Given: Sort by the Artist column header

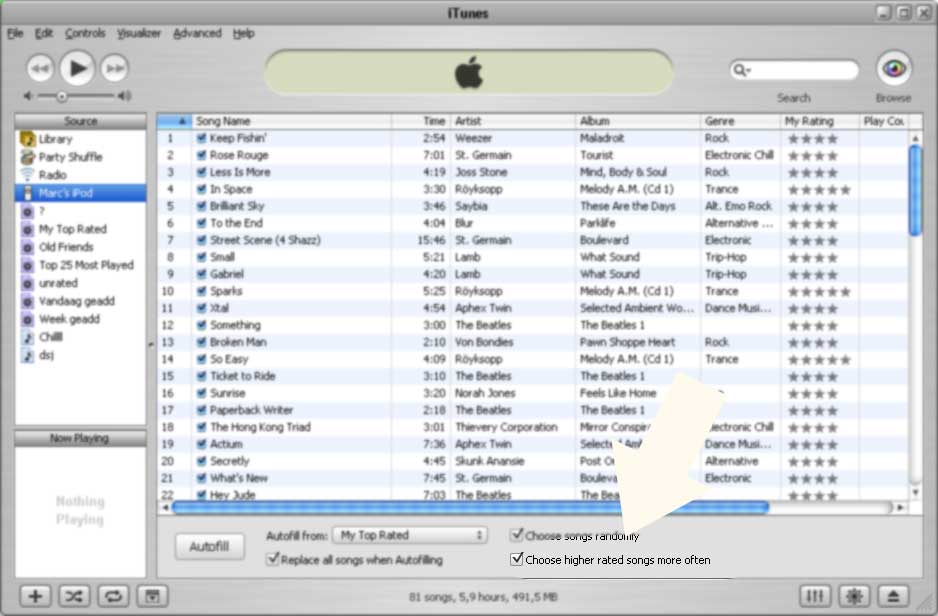Looking at the screenshot, I should click(x=513, y=121).
